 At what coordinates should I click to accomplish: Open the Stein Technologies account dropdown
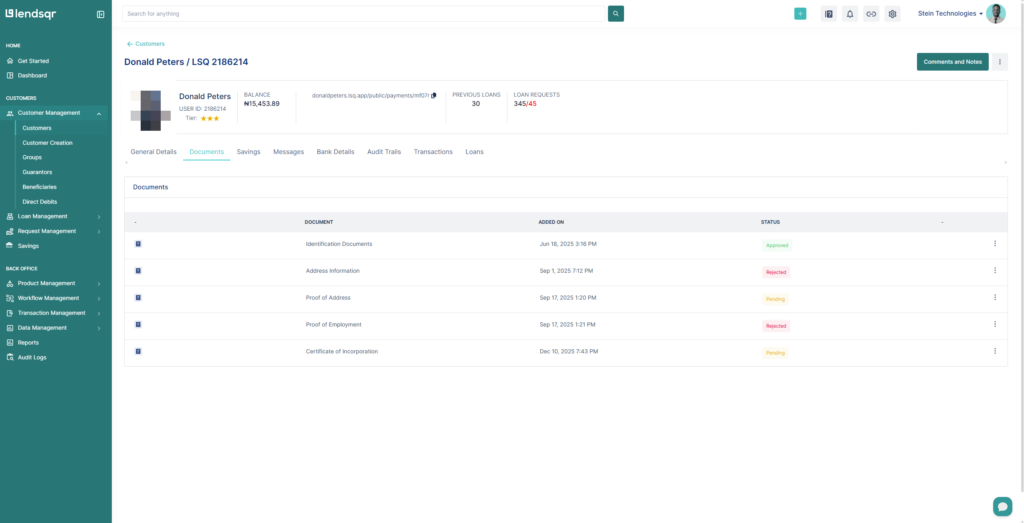click(950, 14)
